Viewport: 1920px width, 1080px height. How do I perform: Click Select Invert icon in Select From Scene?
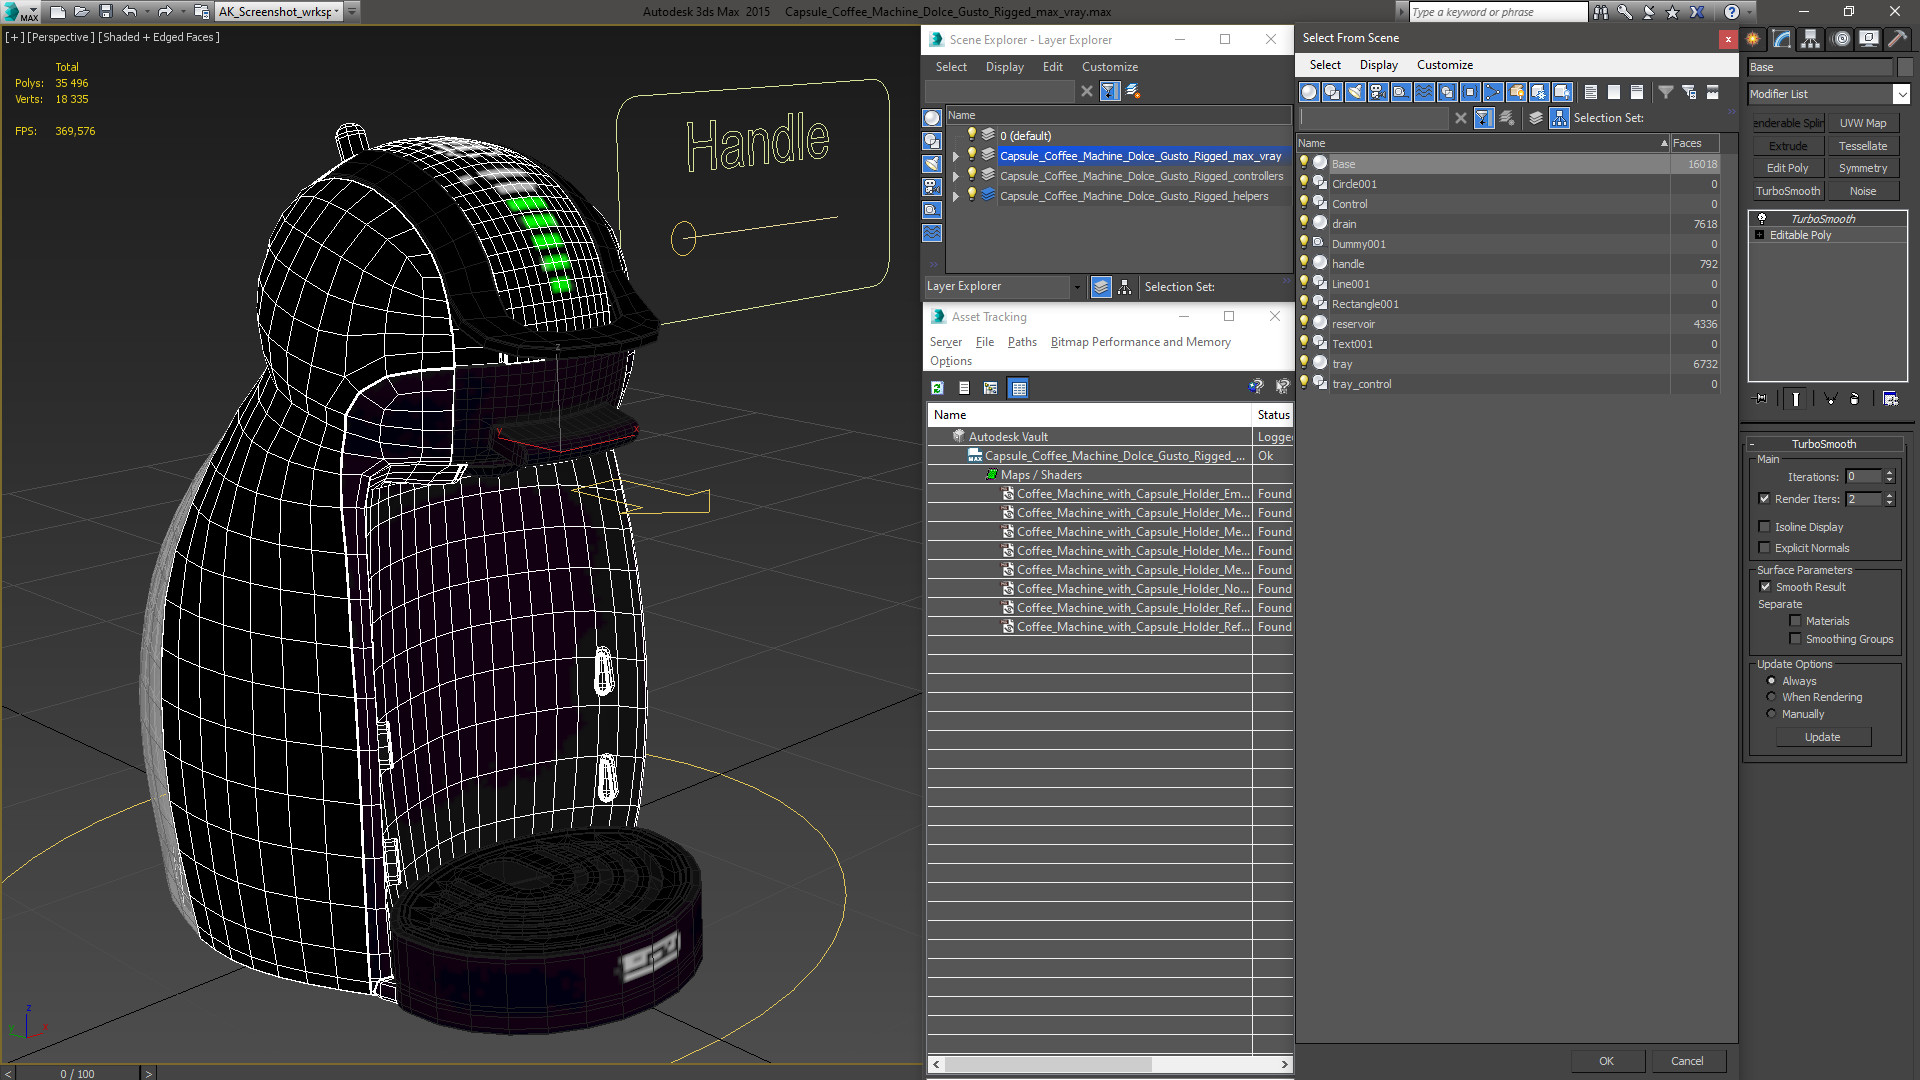[1637, 92]
